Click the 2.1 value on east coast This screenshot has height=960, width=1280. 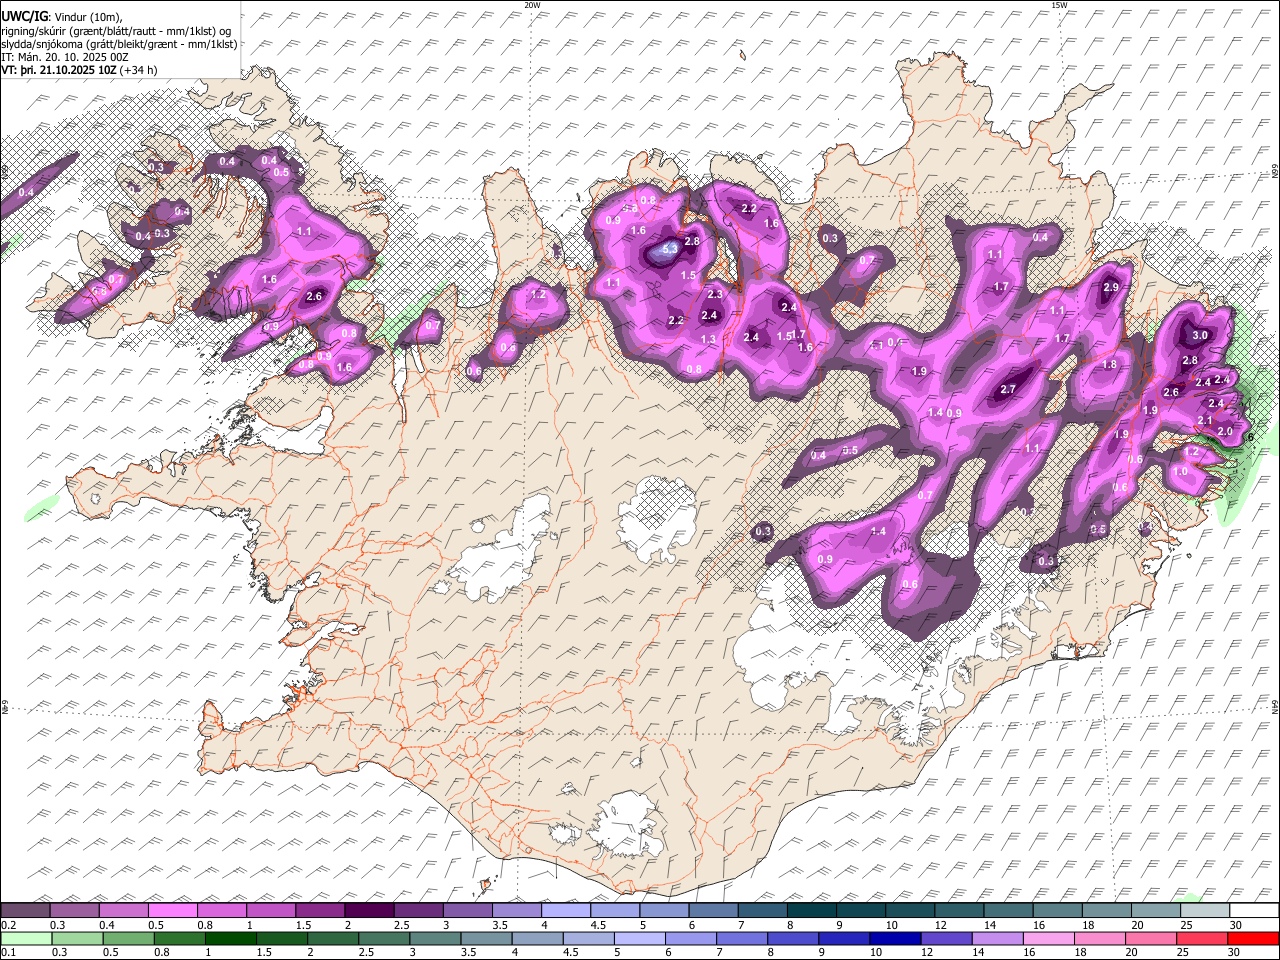coord(1205,421)
